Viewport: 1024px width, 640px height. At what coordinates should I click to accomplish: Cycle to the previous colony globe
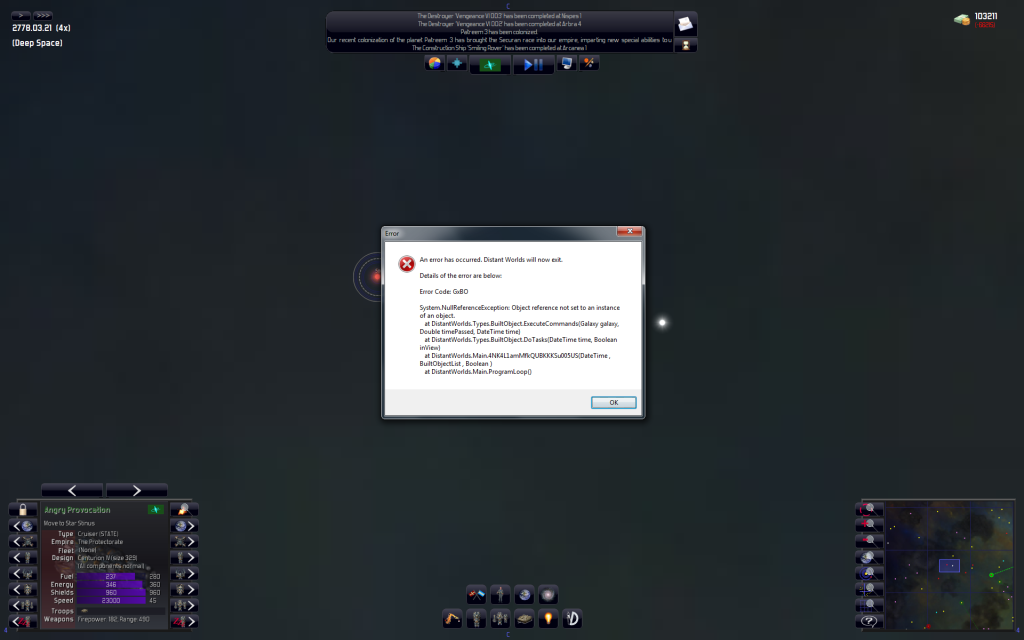(23, 526)
